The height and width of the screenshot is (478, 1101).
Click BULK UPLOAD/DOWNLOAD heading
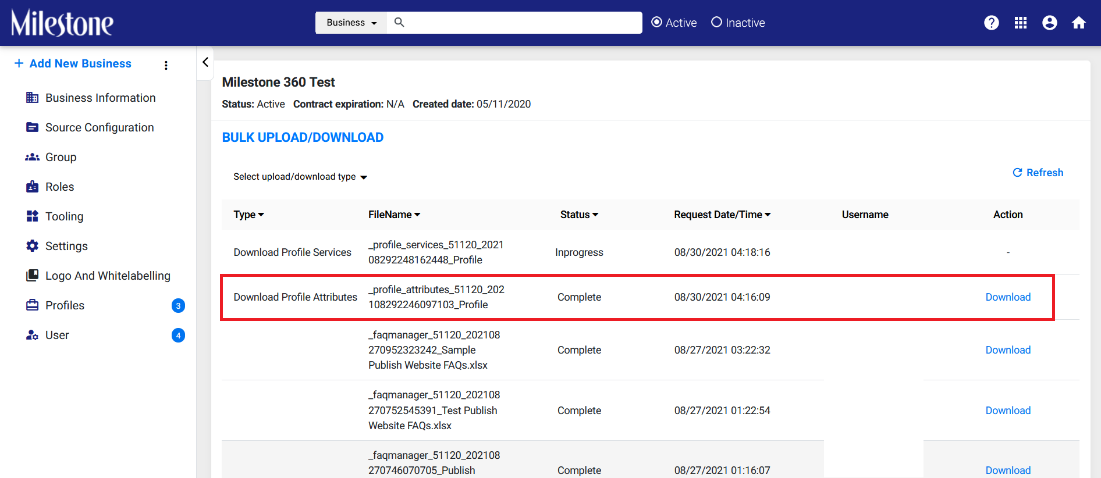pyautogui.click(x=303, y=138)
